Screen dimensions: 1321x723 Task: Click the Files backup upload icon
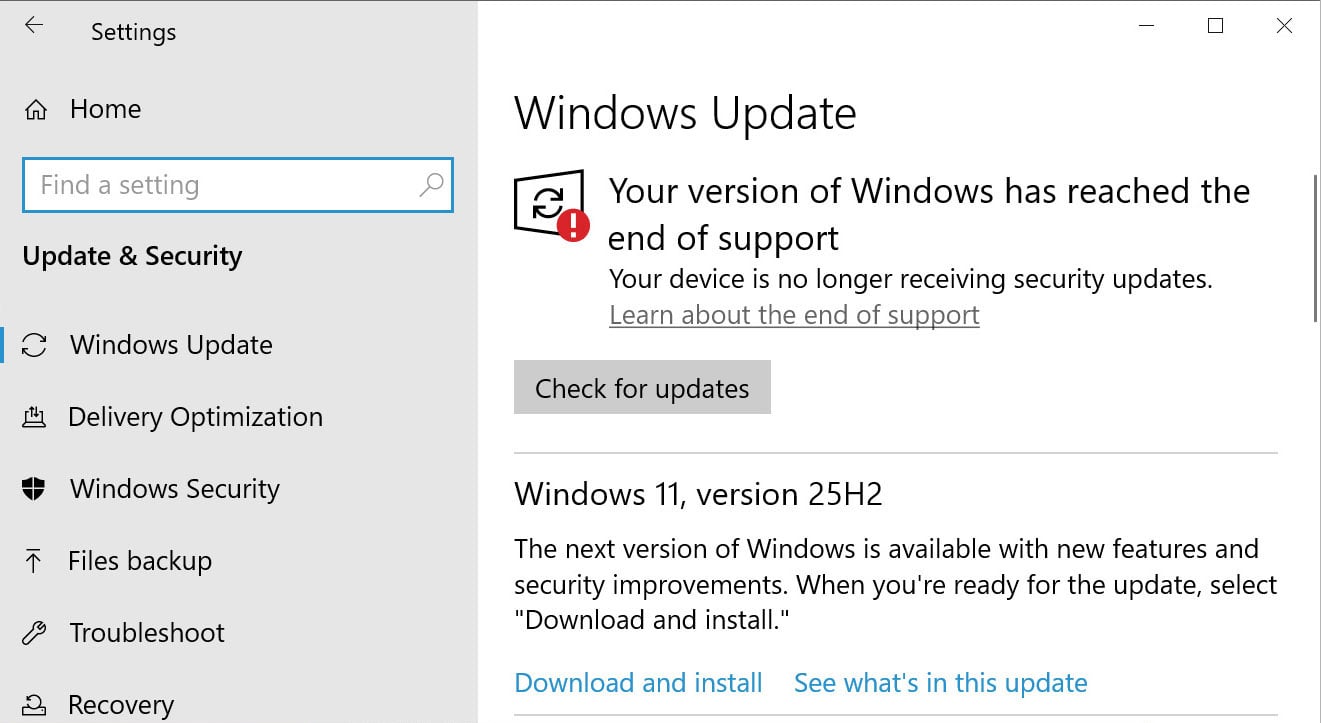click(37, 560)
